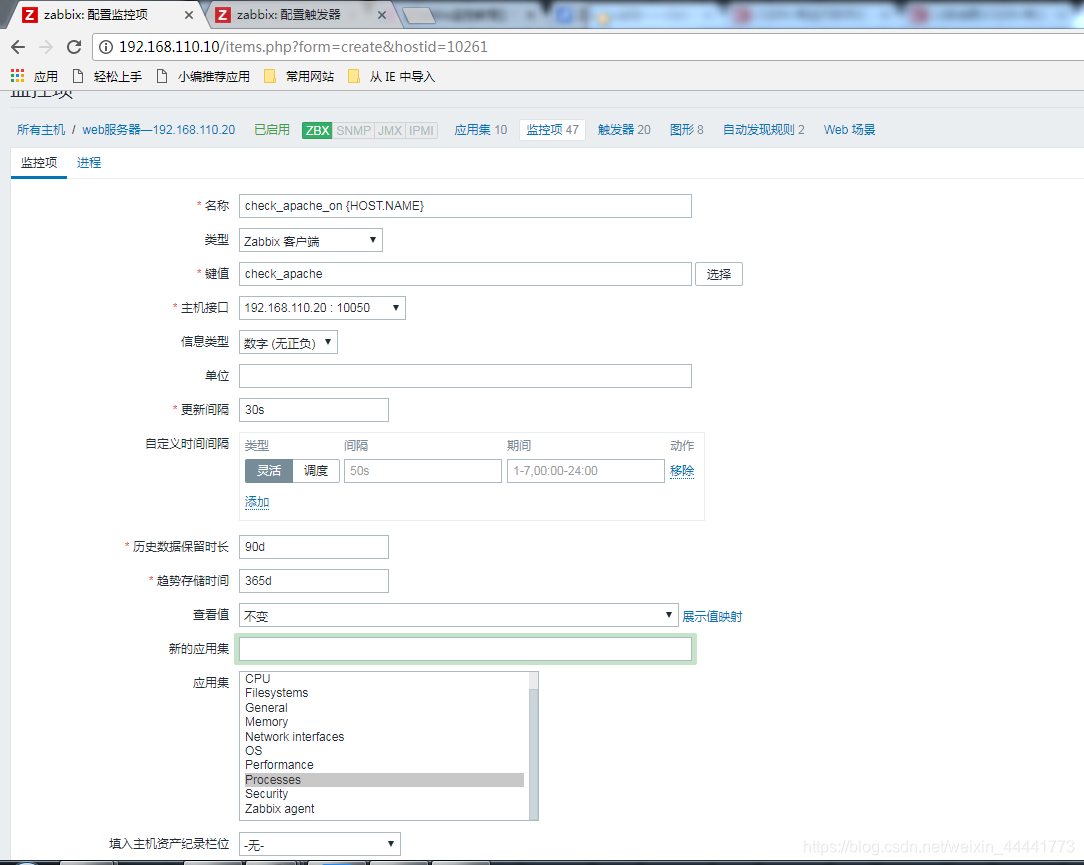The width and height of the screenshot is (1084, 865).
Task: Click the browser forward arrow
Action: pos(46,47)
